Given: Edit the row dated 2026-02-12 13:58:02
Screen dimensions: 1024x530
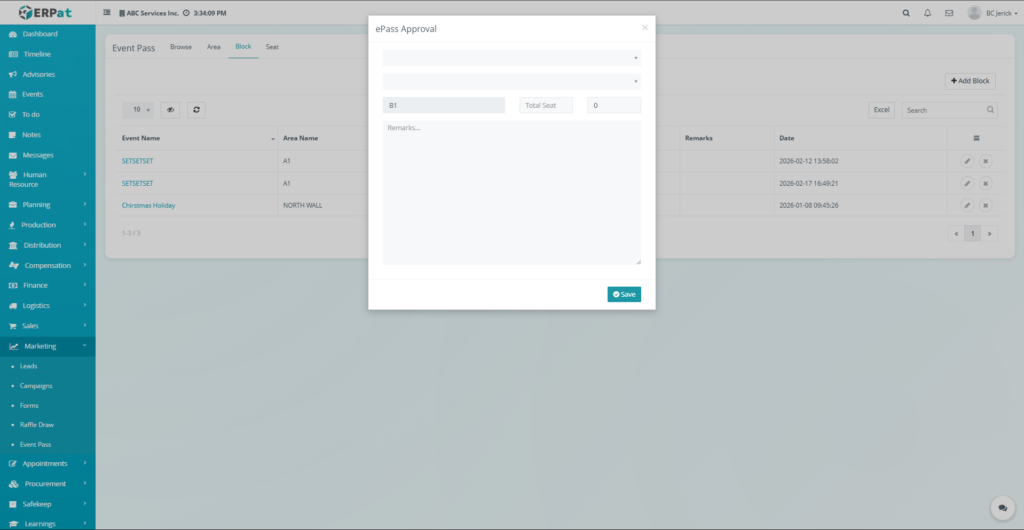Looking at the screenshot, I should (x=967, y=161).
